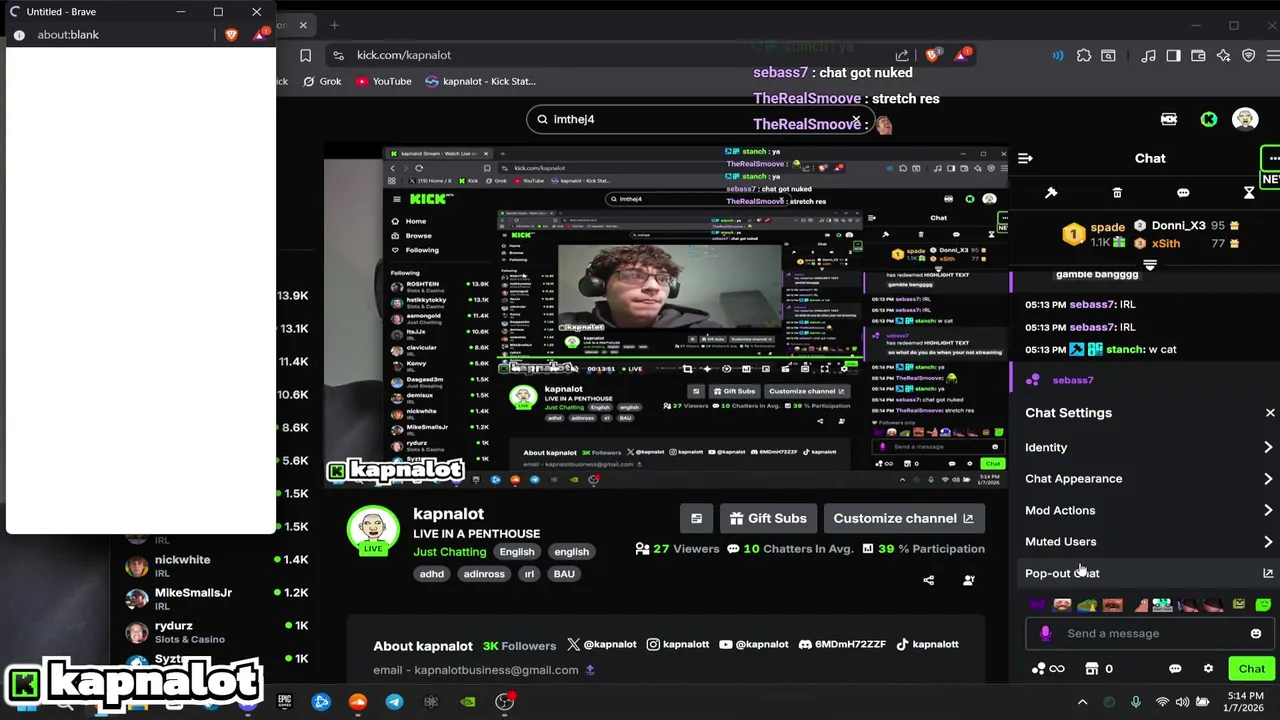This screenshot has width=1280, height=720.
Task: Click the BAU tag
Action: pyautogui.click(x=564, y=574)
